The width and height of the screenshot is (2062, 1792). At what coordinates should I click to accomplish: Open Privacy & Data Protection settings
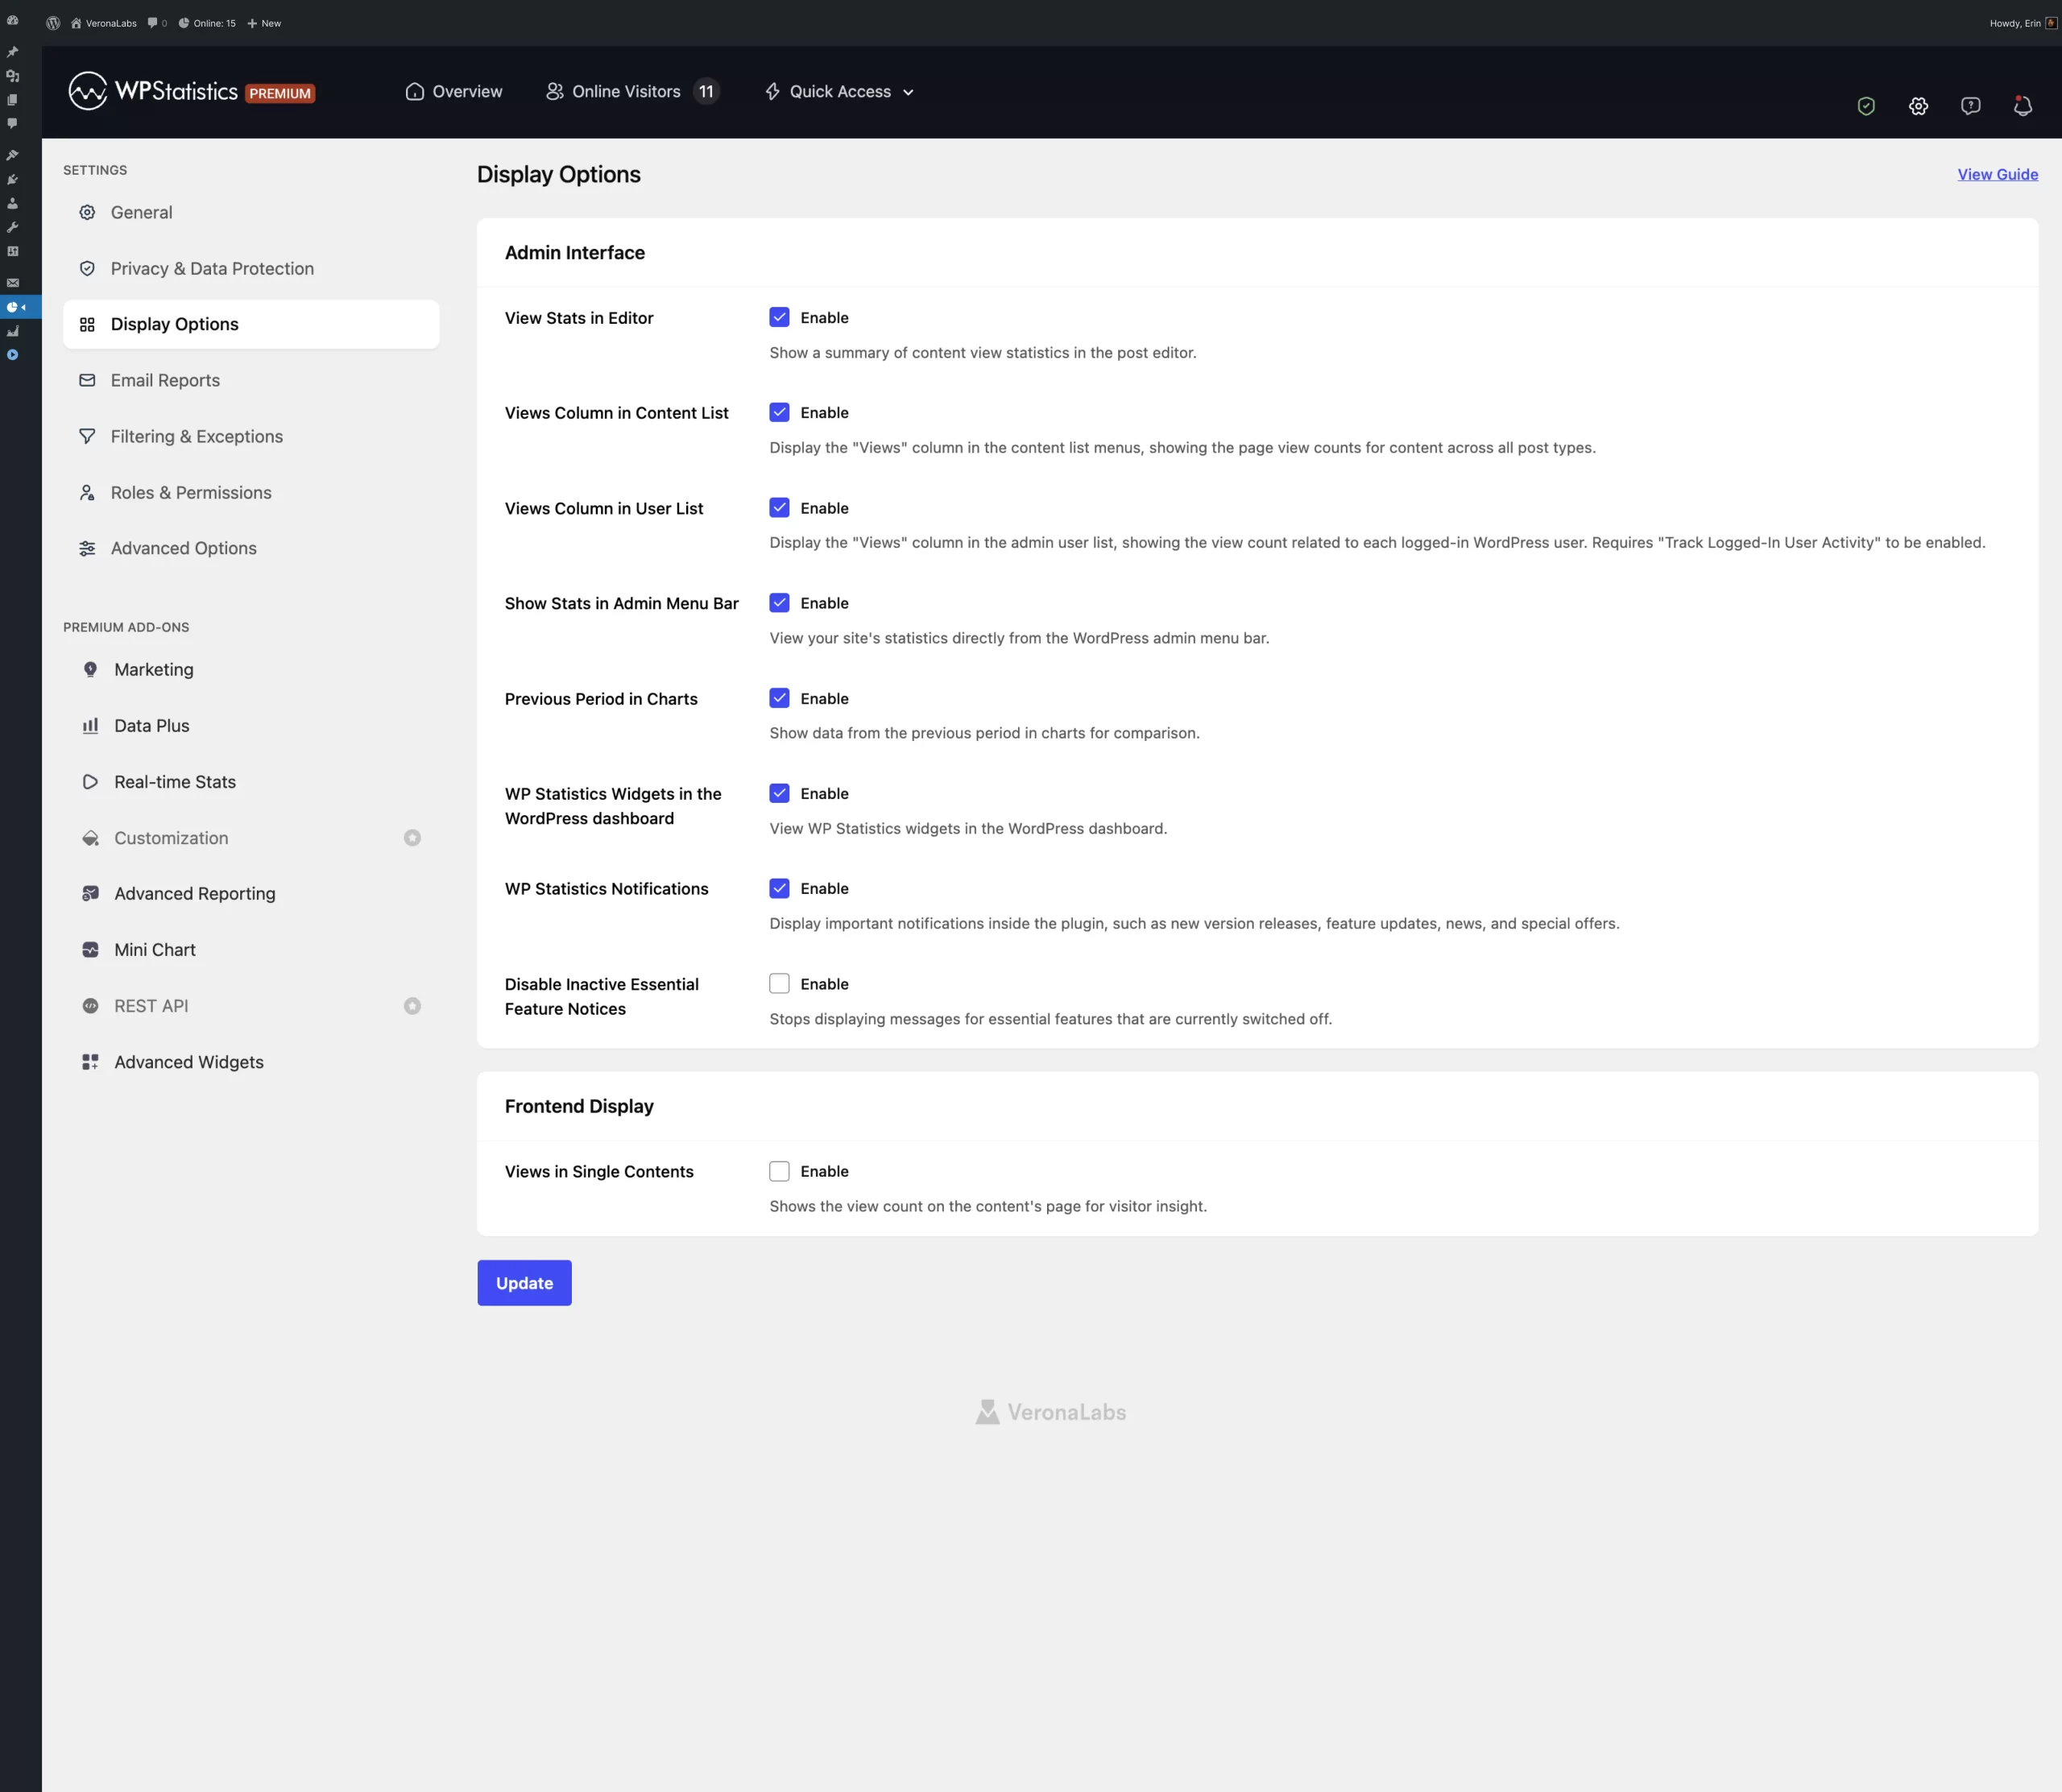point(251,268)
